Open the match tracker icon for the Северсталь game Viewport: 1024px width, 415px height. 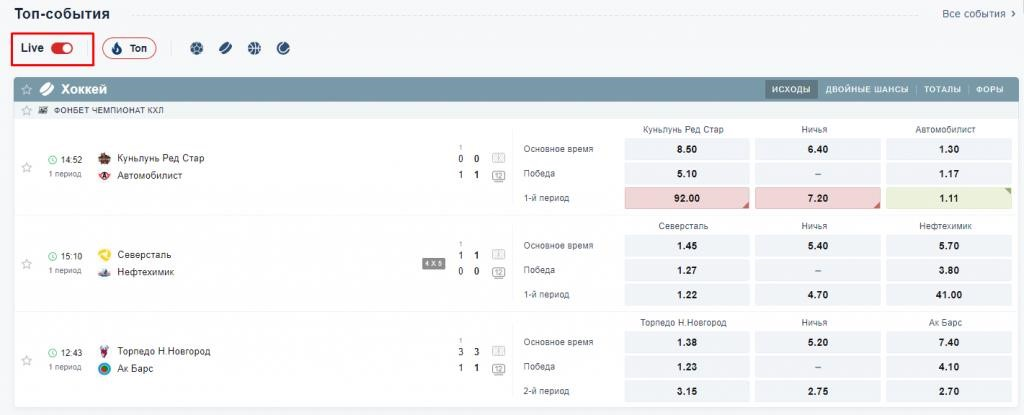pyautogui.click(x=498, y=255)
